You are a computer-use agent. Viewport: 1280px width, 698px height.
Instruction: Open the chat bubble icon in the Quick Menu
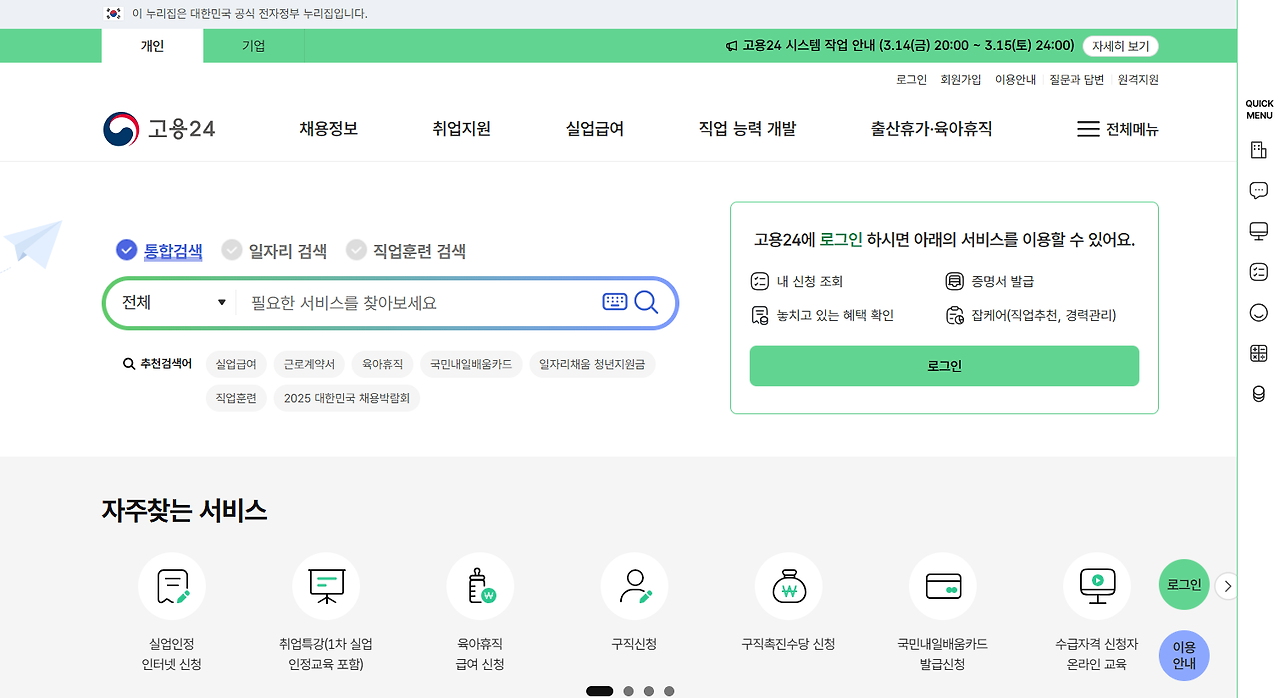click(1259, 190)
